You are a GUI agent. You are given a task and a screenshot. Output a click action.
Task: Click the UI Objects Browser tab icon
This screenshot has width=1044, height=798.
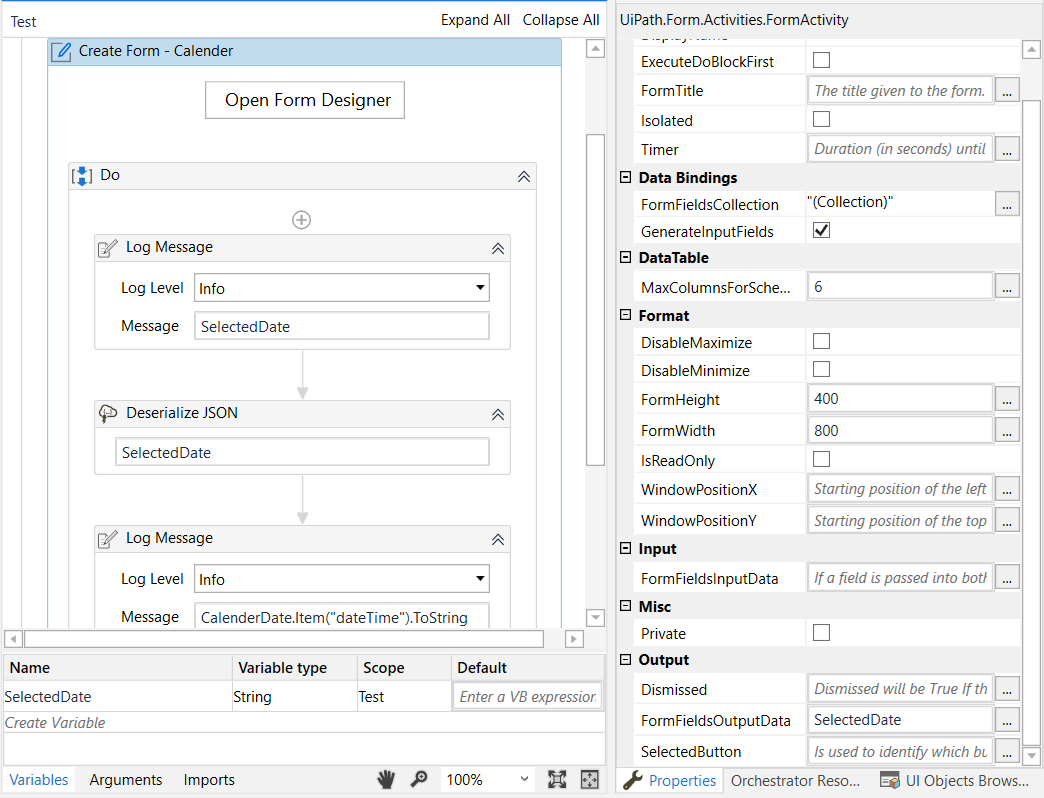[x=889, y=780]
